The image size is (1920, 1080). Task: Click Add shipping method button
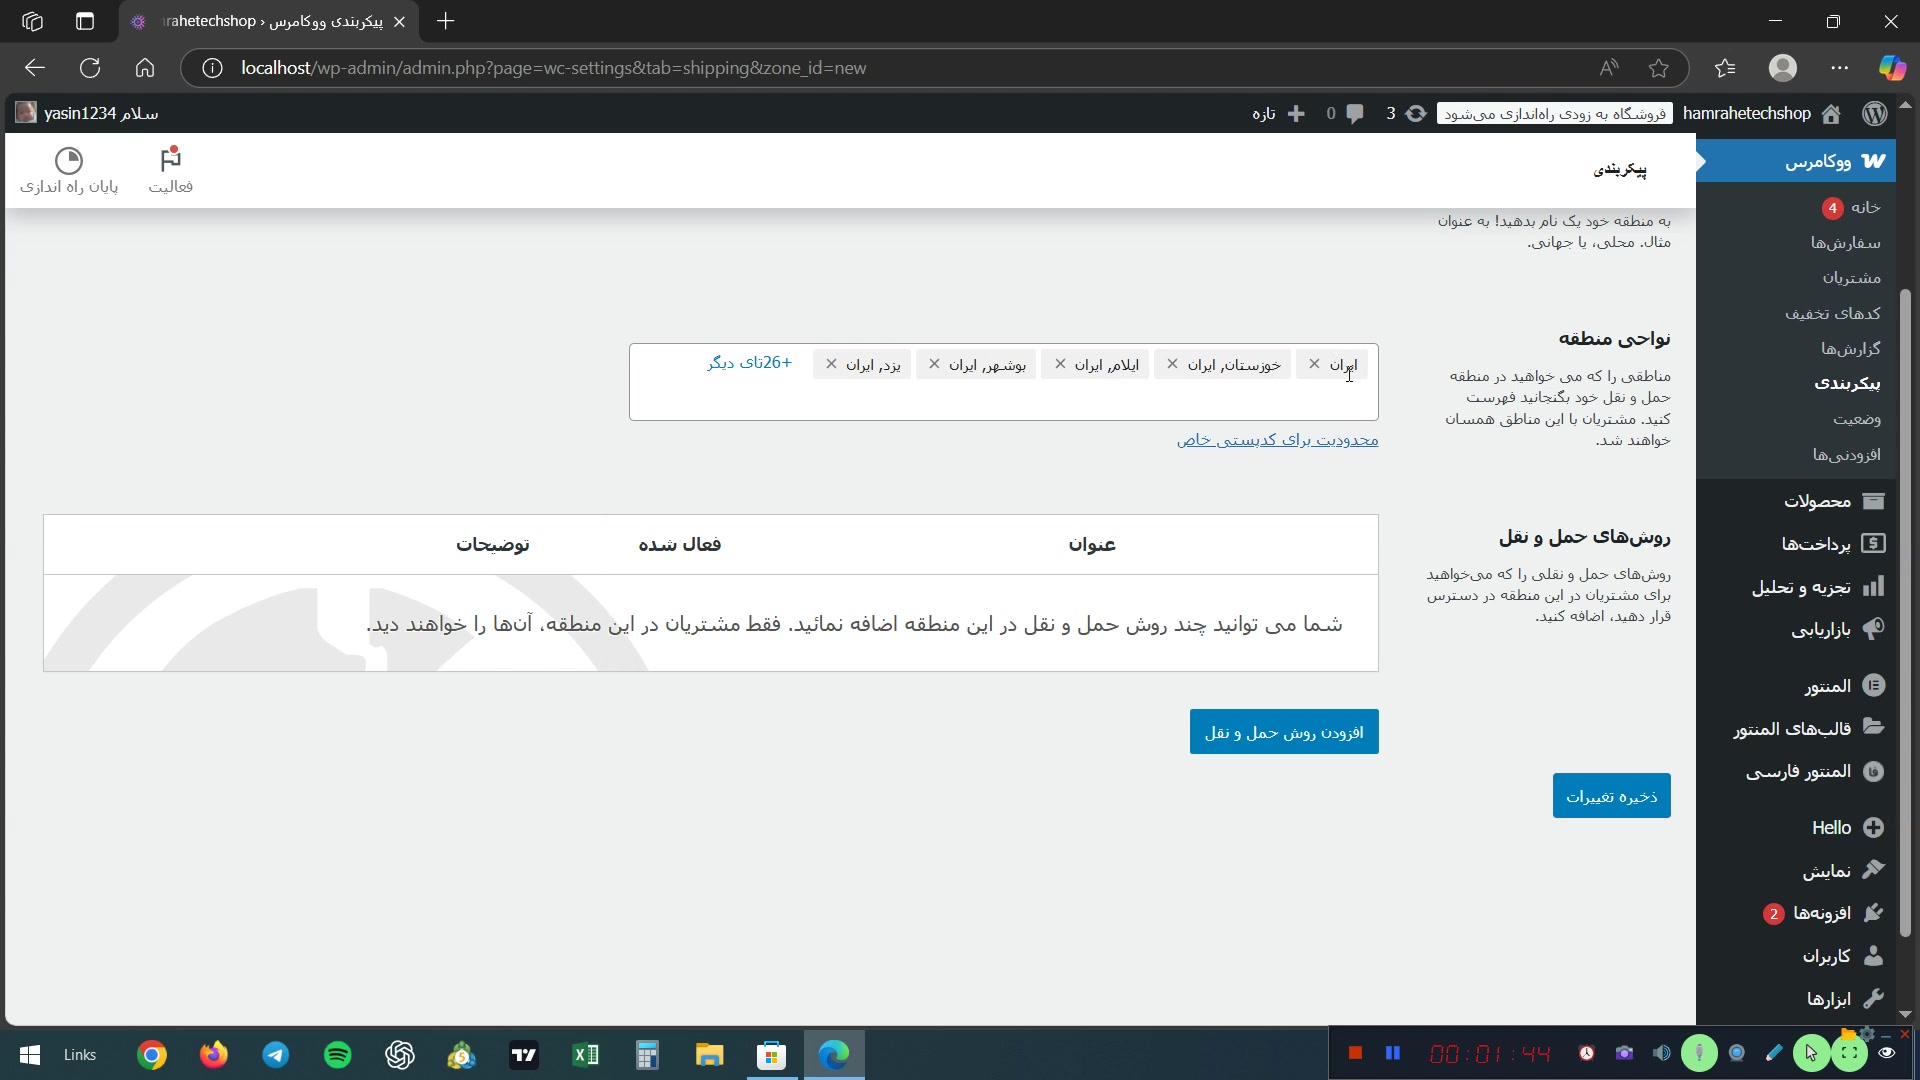(1283, 732)
